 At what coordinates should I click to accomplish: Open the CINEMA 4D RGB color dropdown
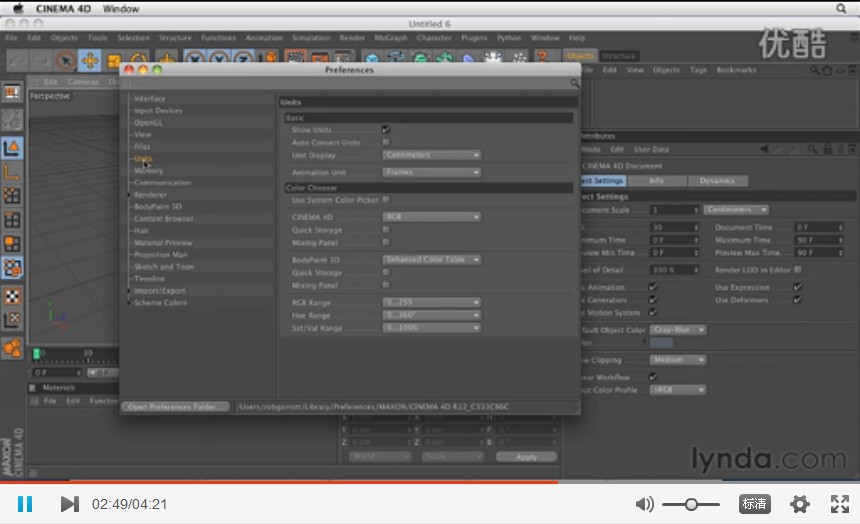432,217
